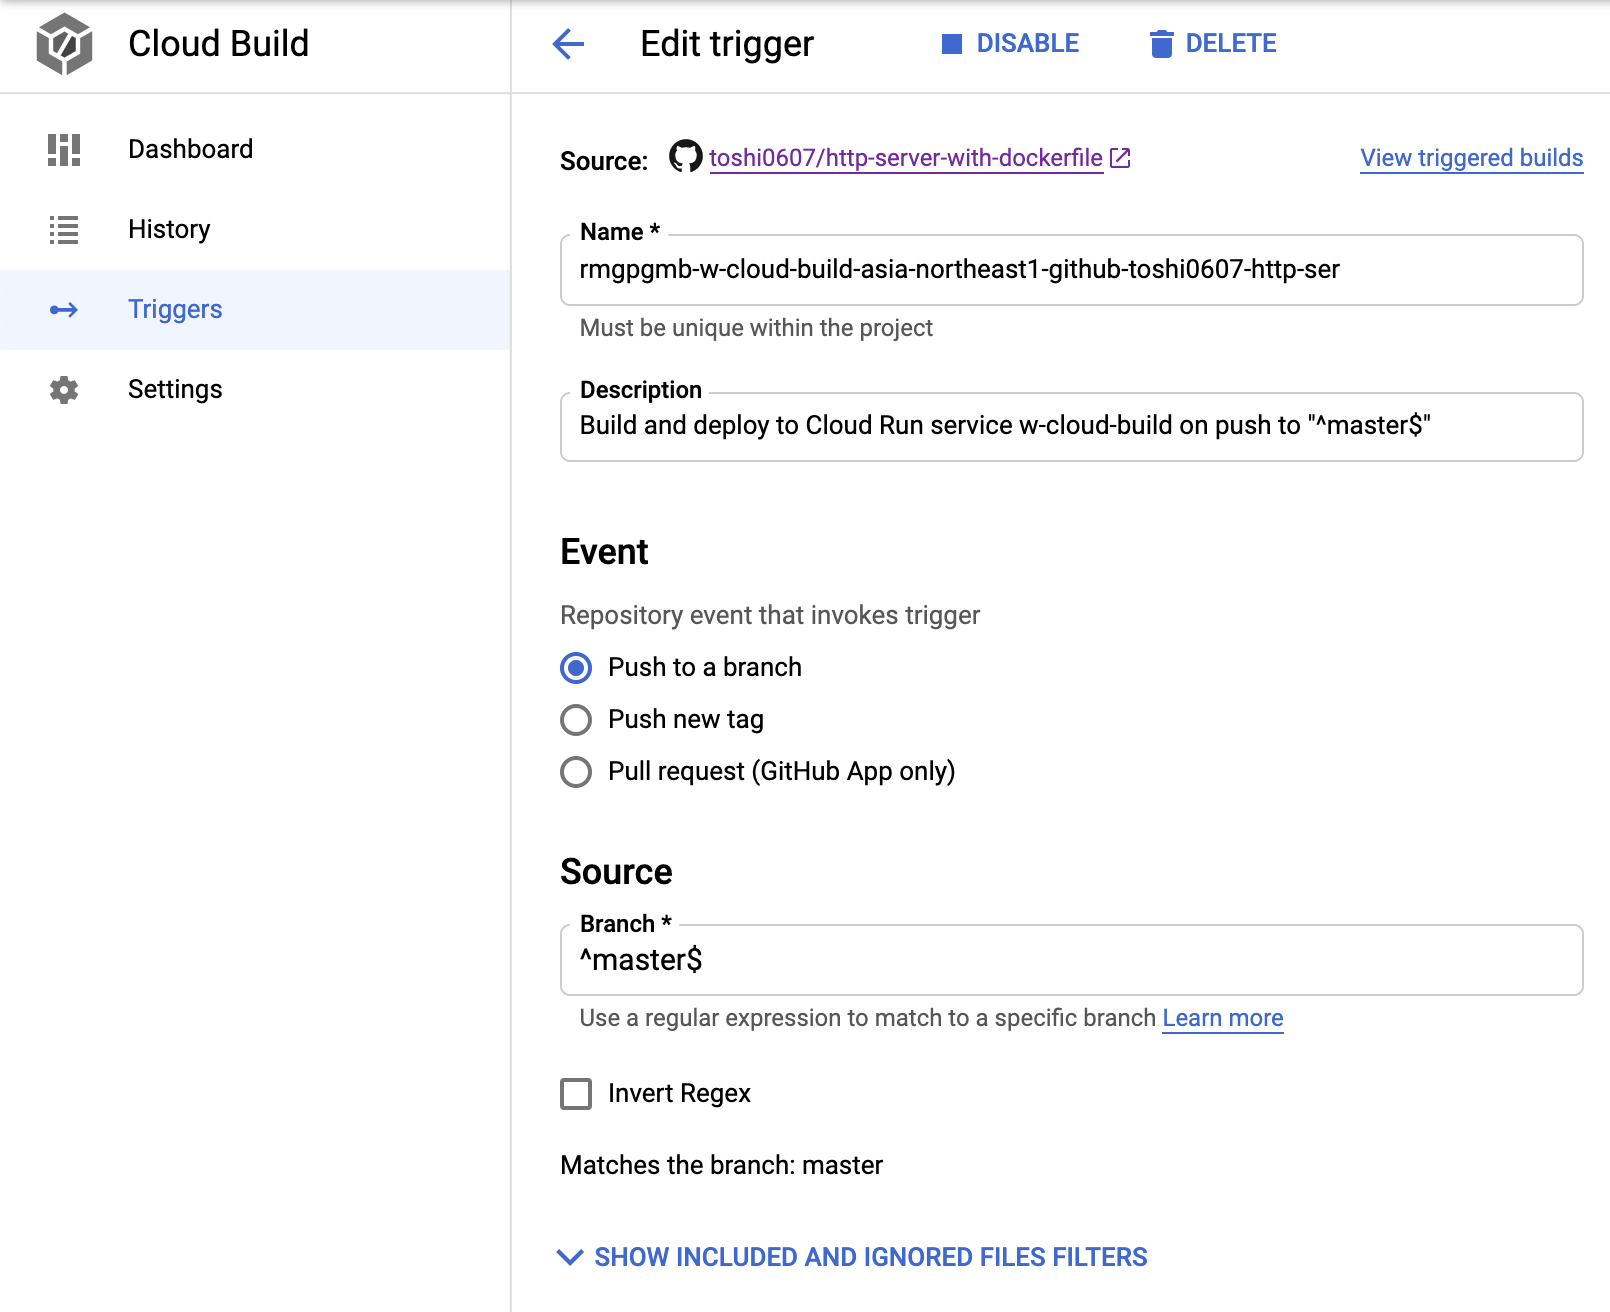Click the DELETE button label

point(1231,44)
